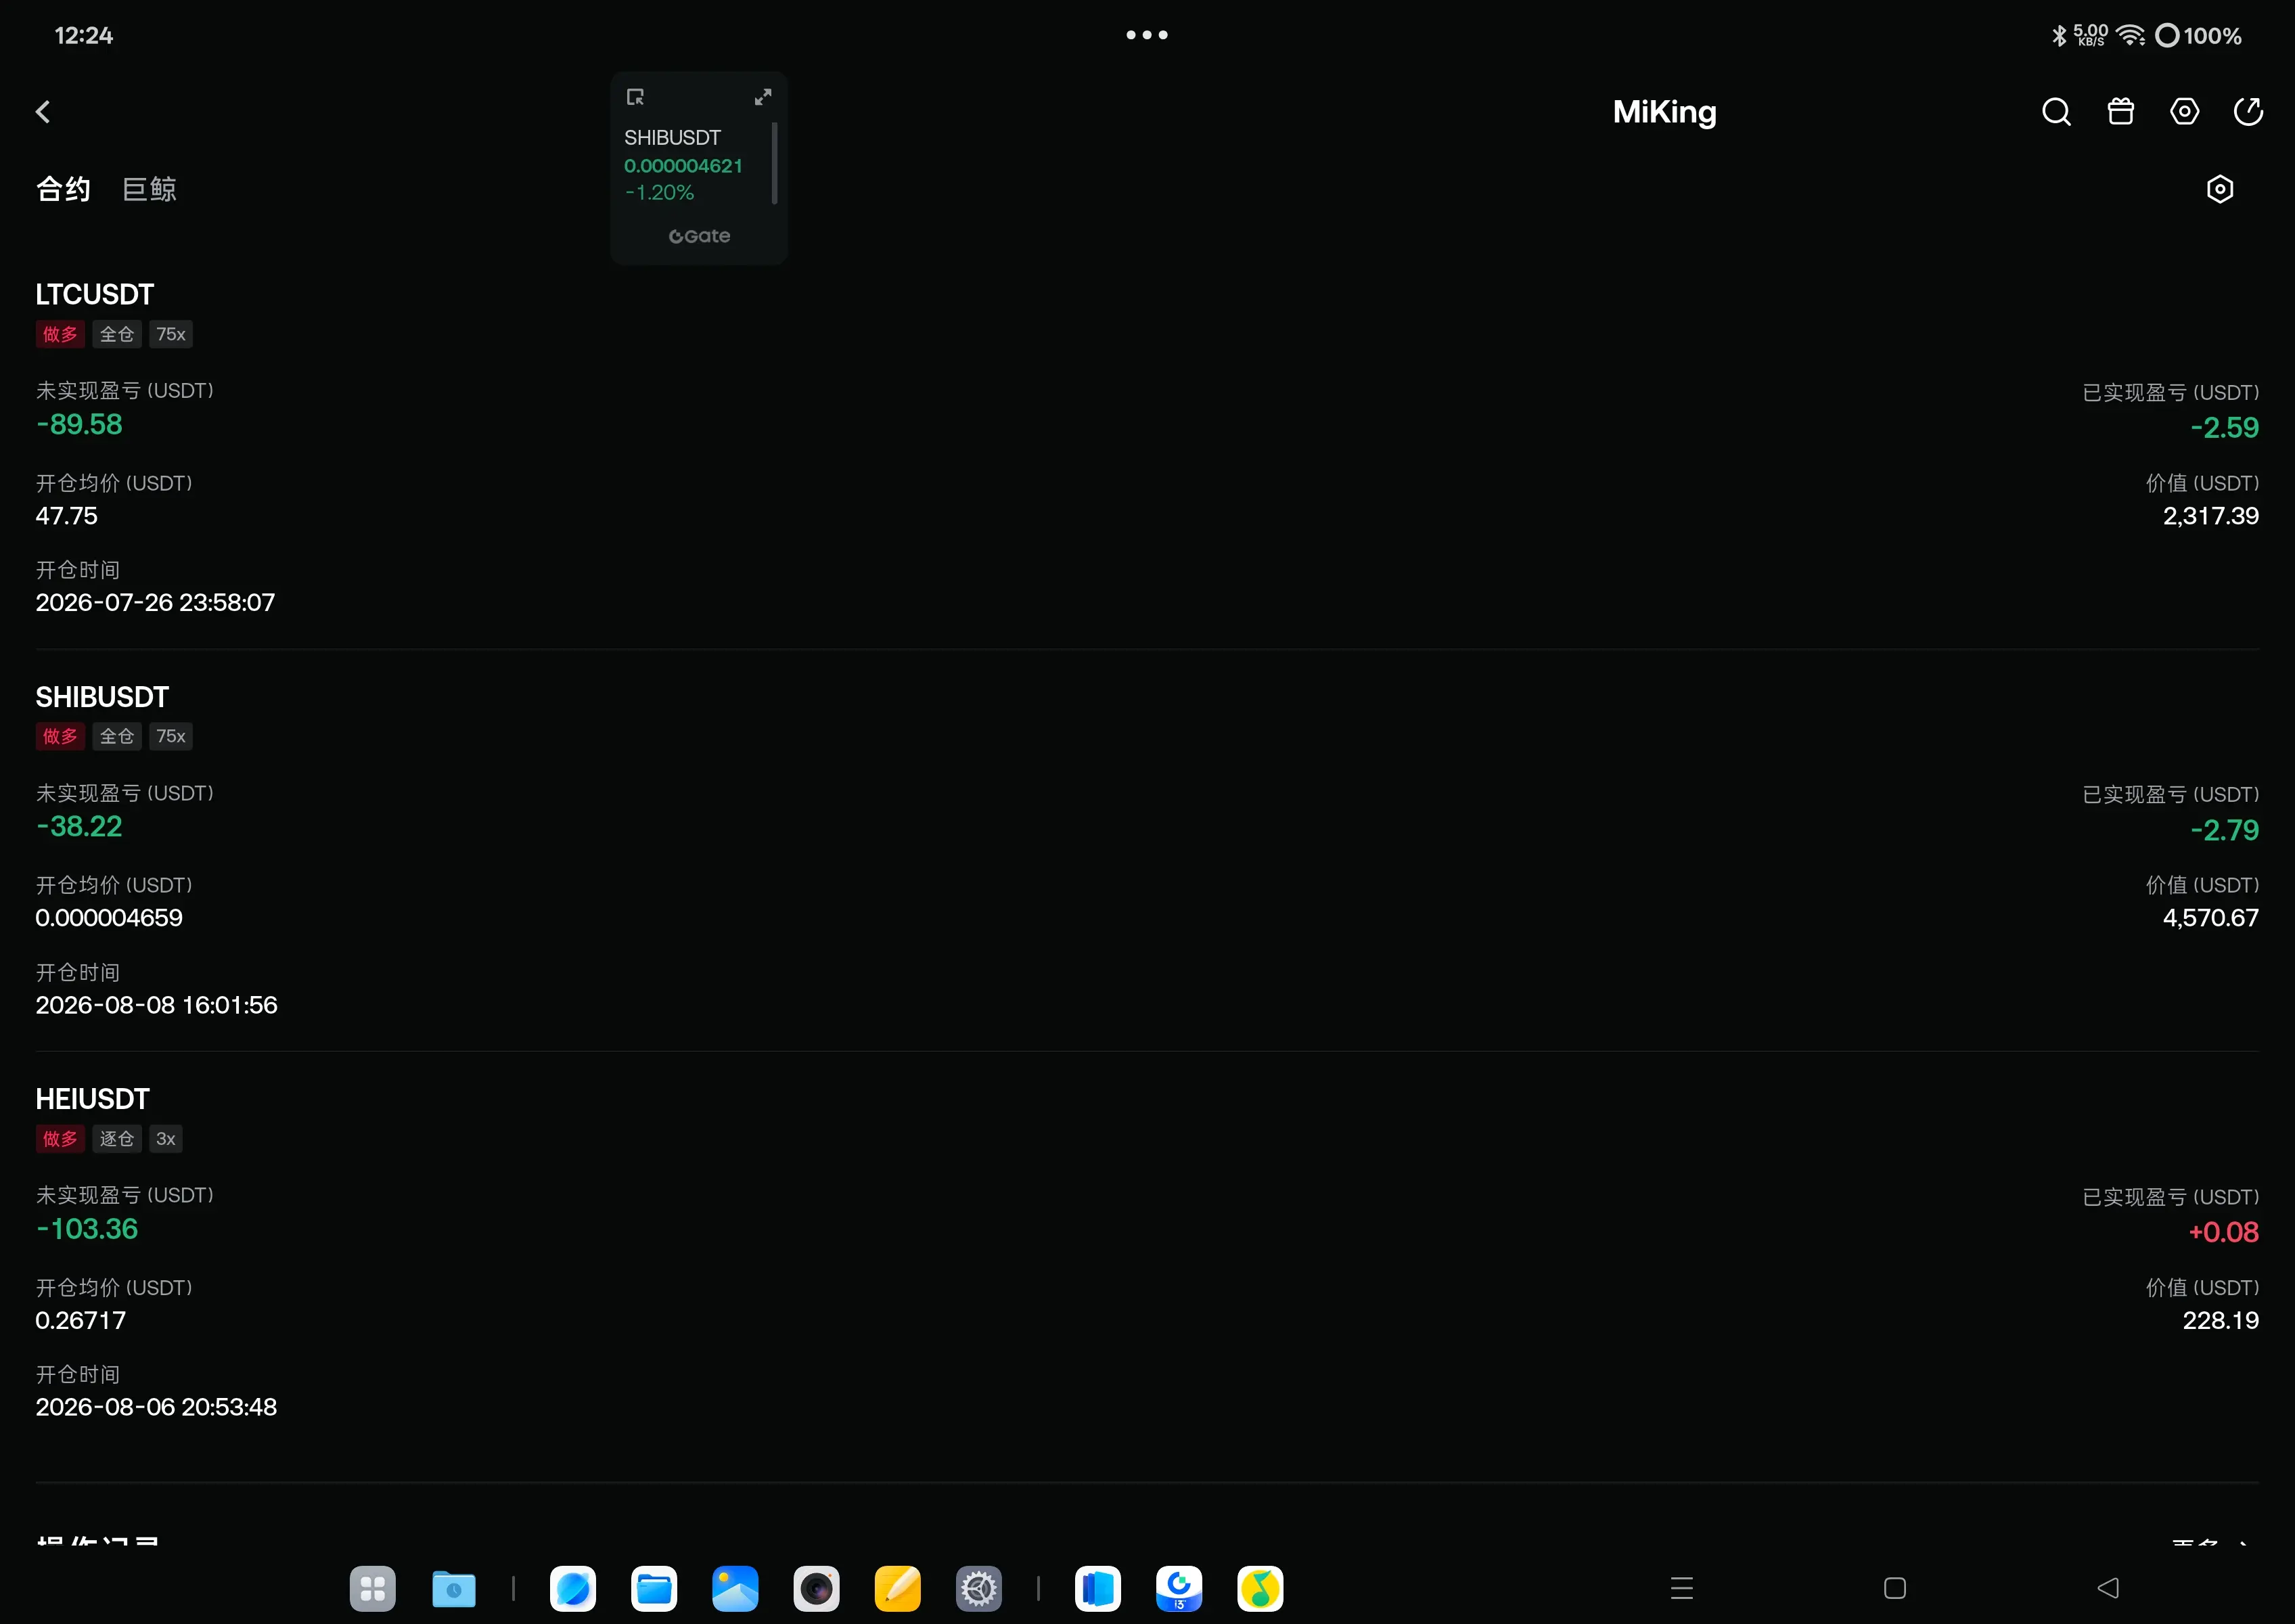Tap realized PnL -2.79

click(x=2224, y=830)
